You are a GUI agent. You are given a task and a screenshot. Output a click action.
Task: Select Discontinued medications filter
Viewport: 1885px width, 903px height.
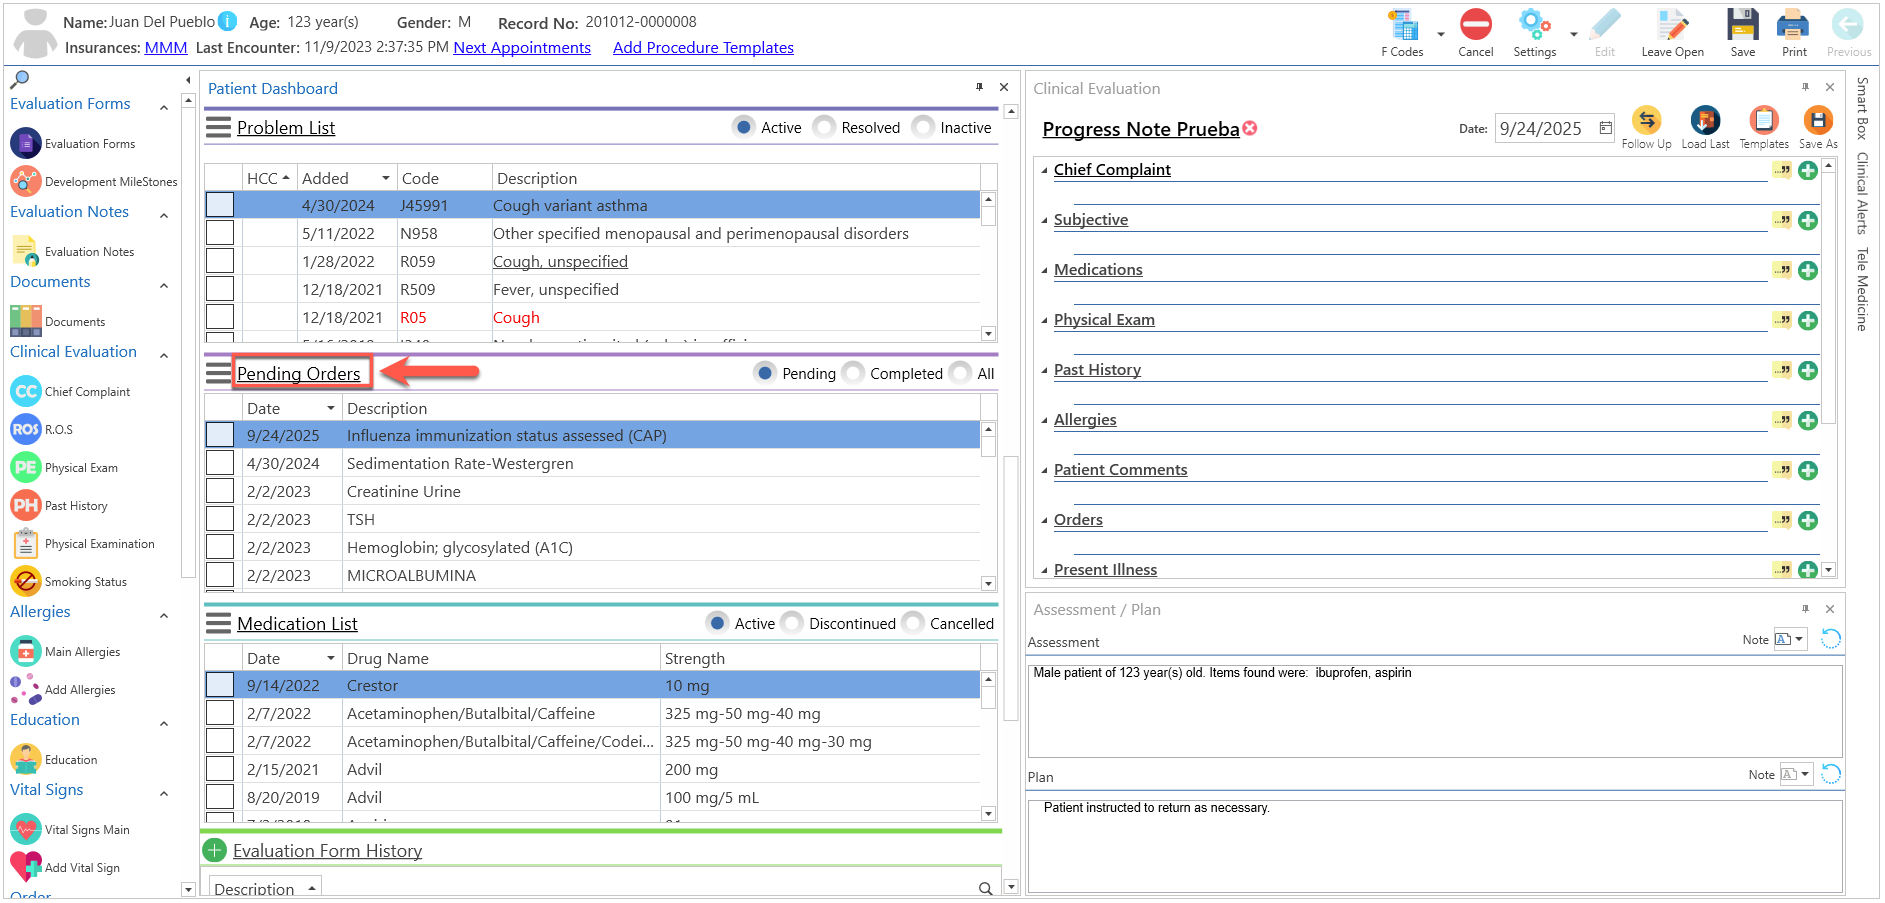coord(792,623)
